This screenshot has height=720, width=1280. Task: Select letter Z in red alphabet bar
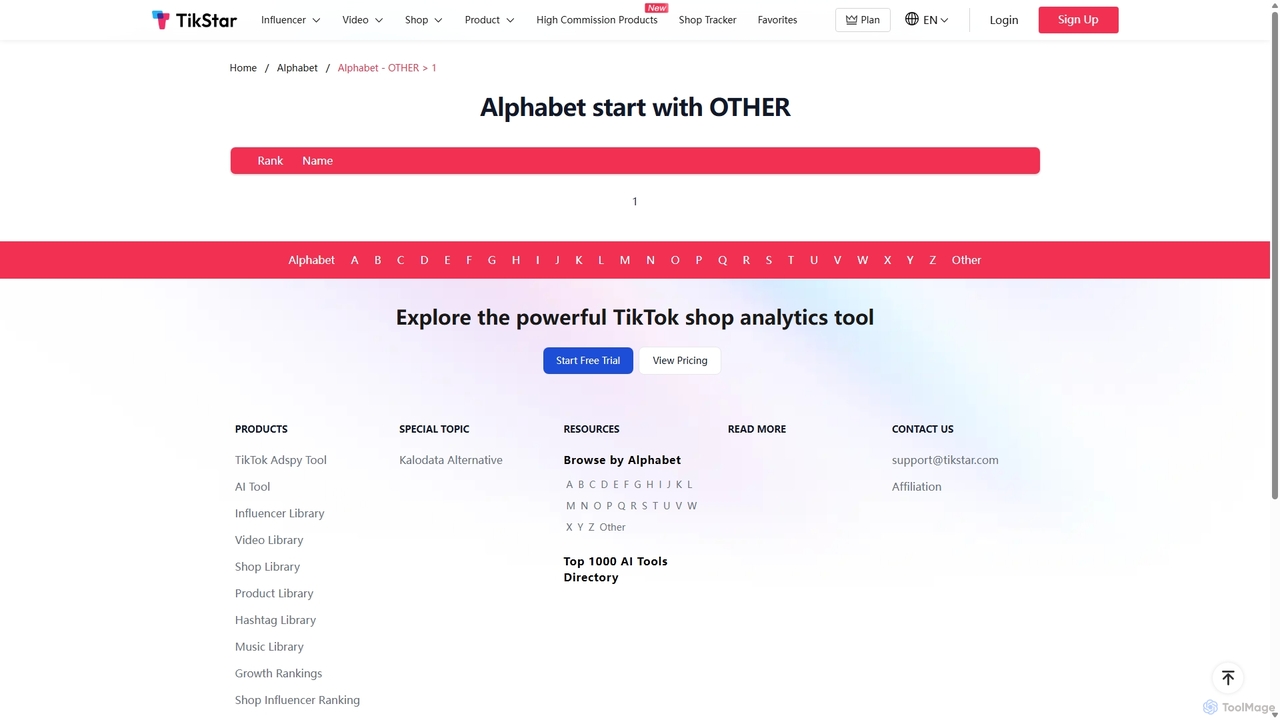point(933,260)
